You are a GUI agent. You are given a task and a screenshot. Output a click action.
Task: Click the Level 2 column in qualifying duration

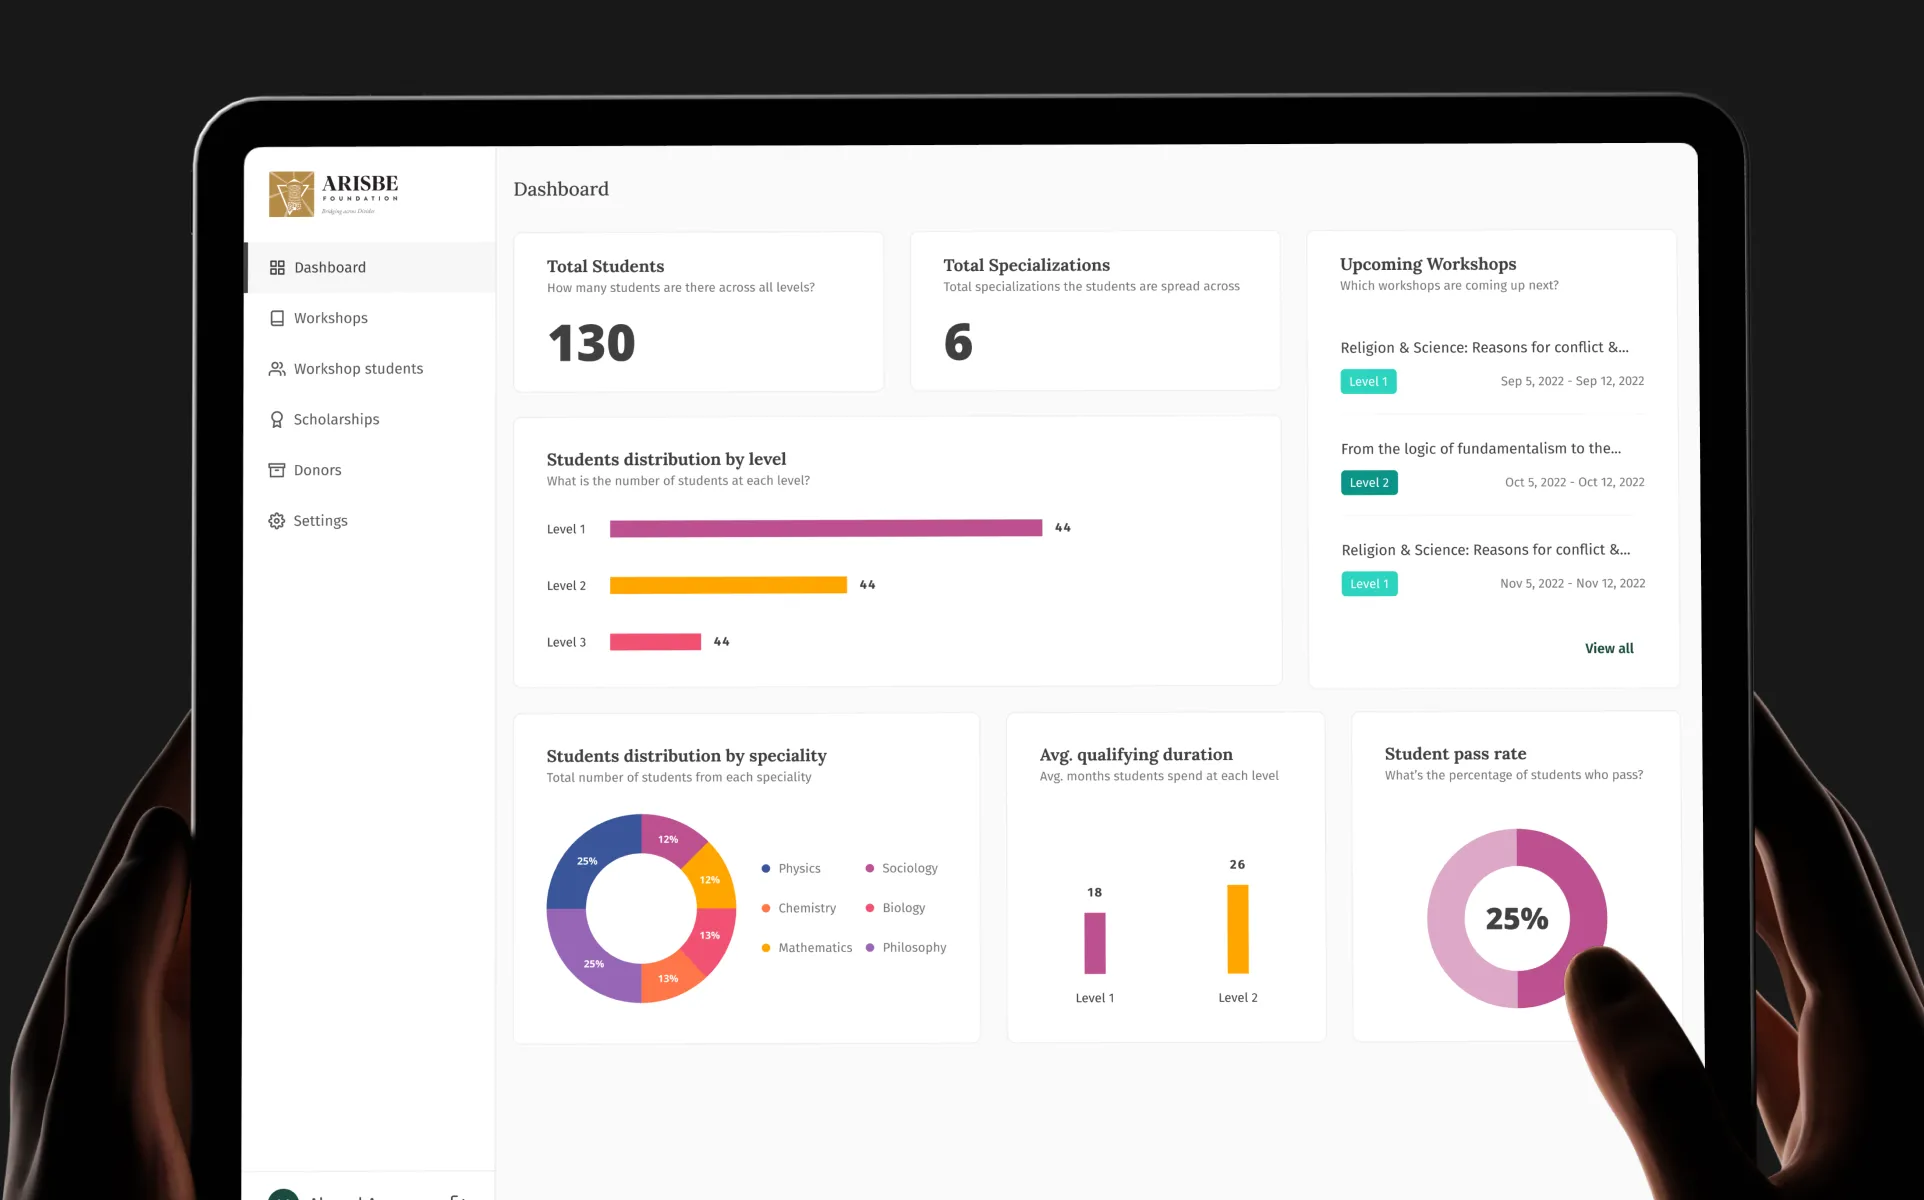click(x=1238, y=929)
